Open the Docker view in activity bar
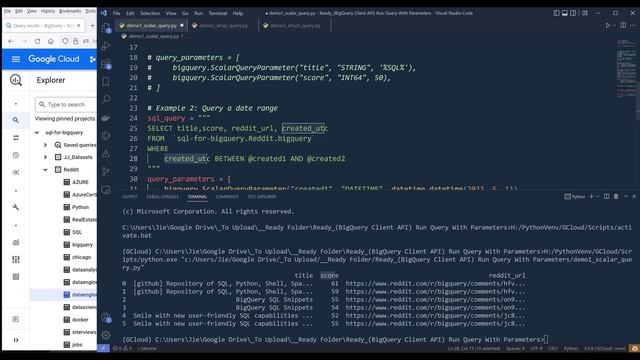The height and width of the screenshot is (360, 640). (x=106, y=118)
